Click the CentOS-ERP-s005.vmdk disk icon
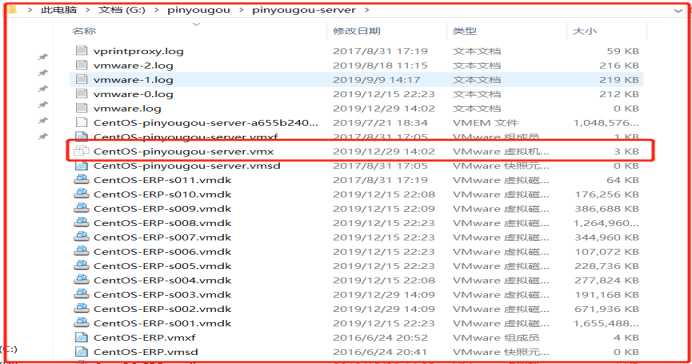 point(82,266)
